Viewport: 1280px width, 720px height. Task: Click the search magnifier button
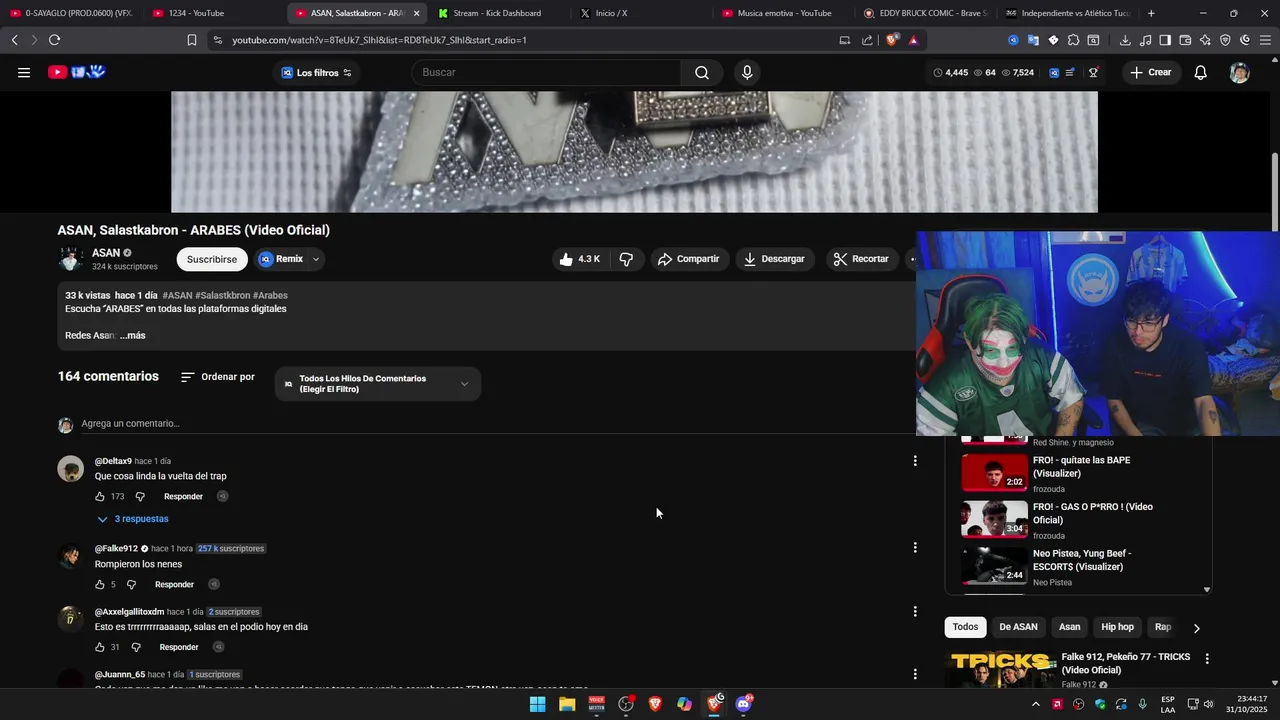(702, 72)
